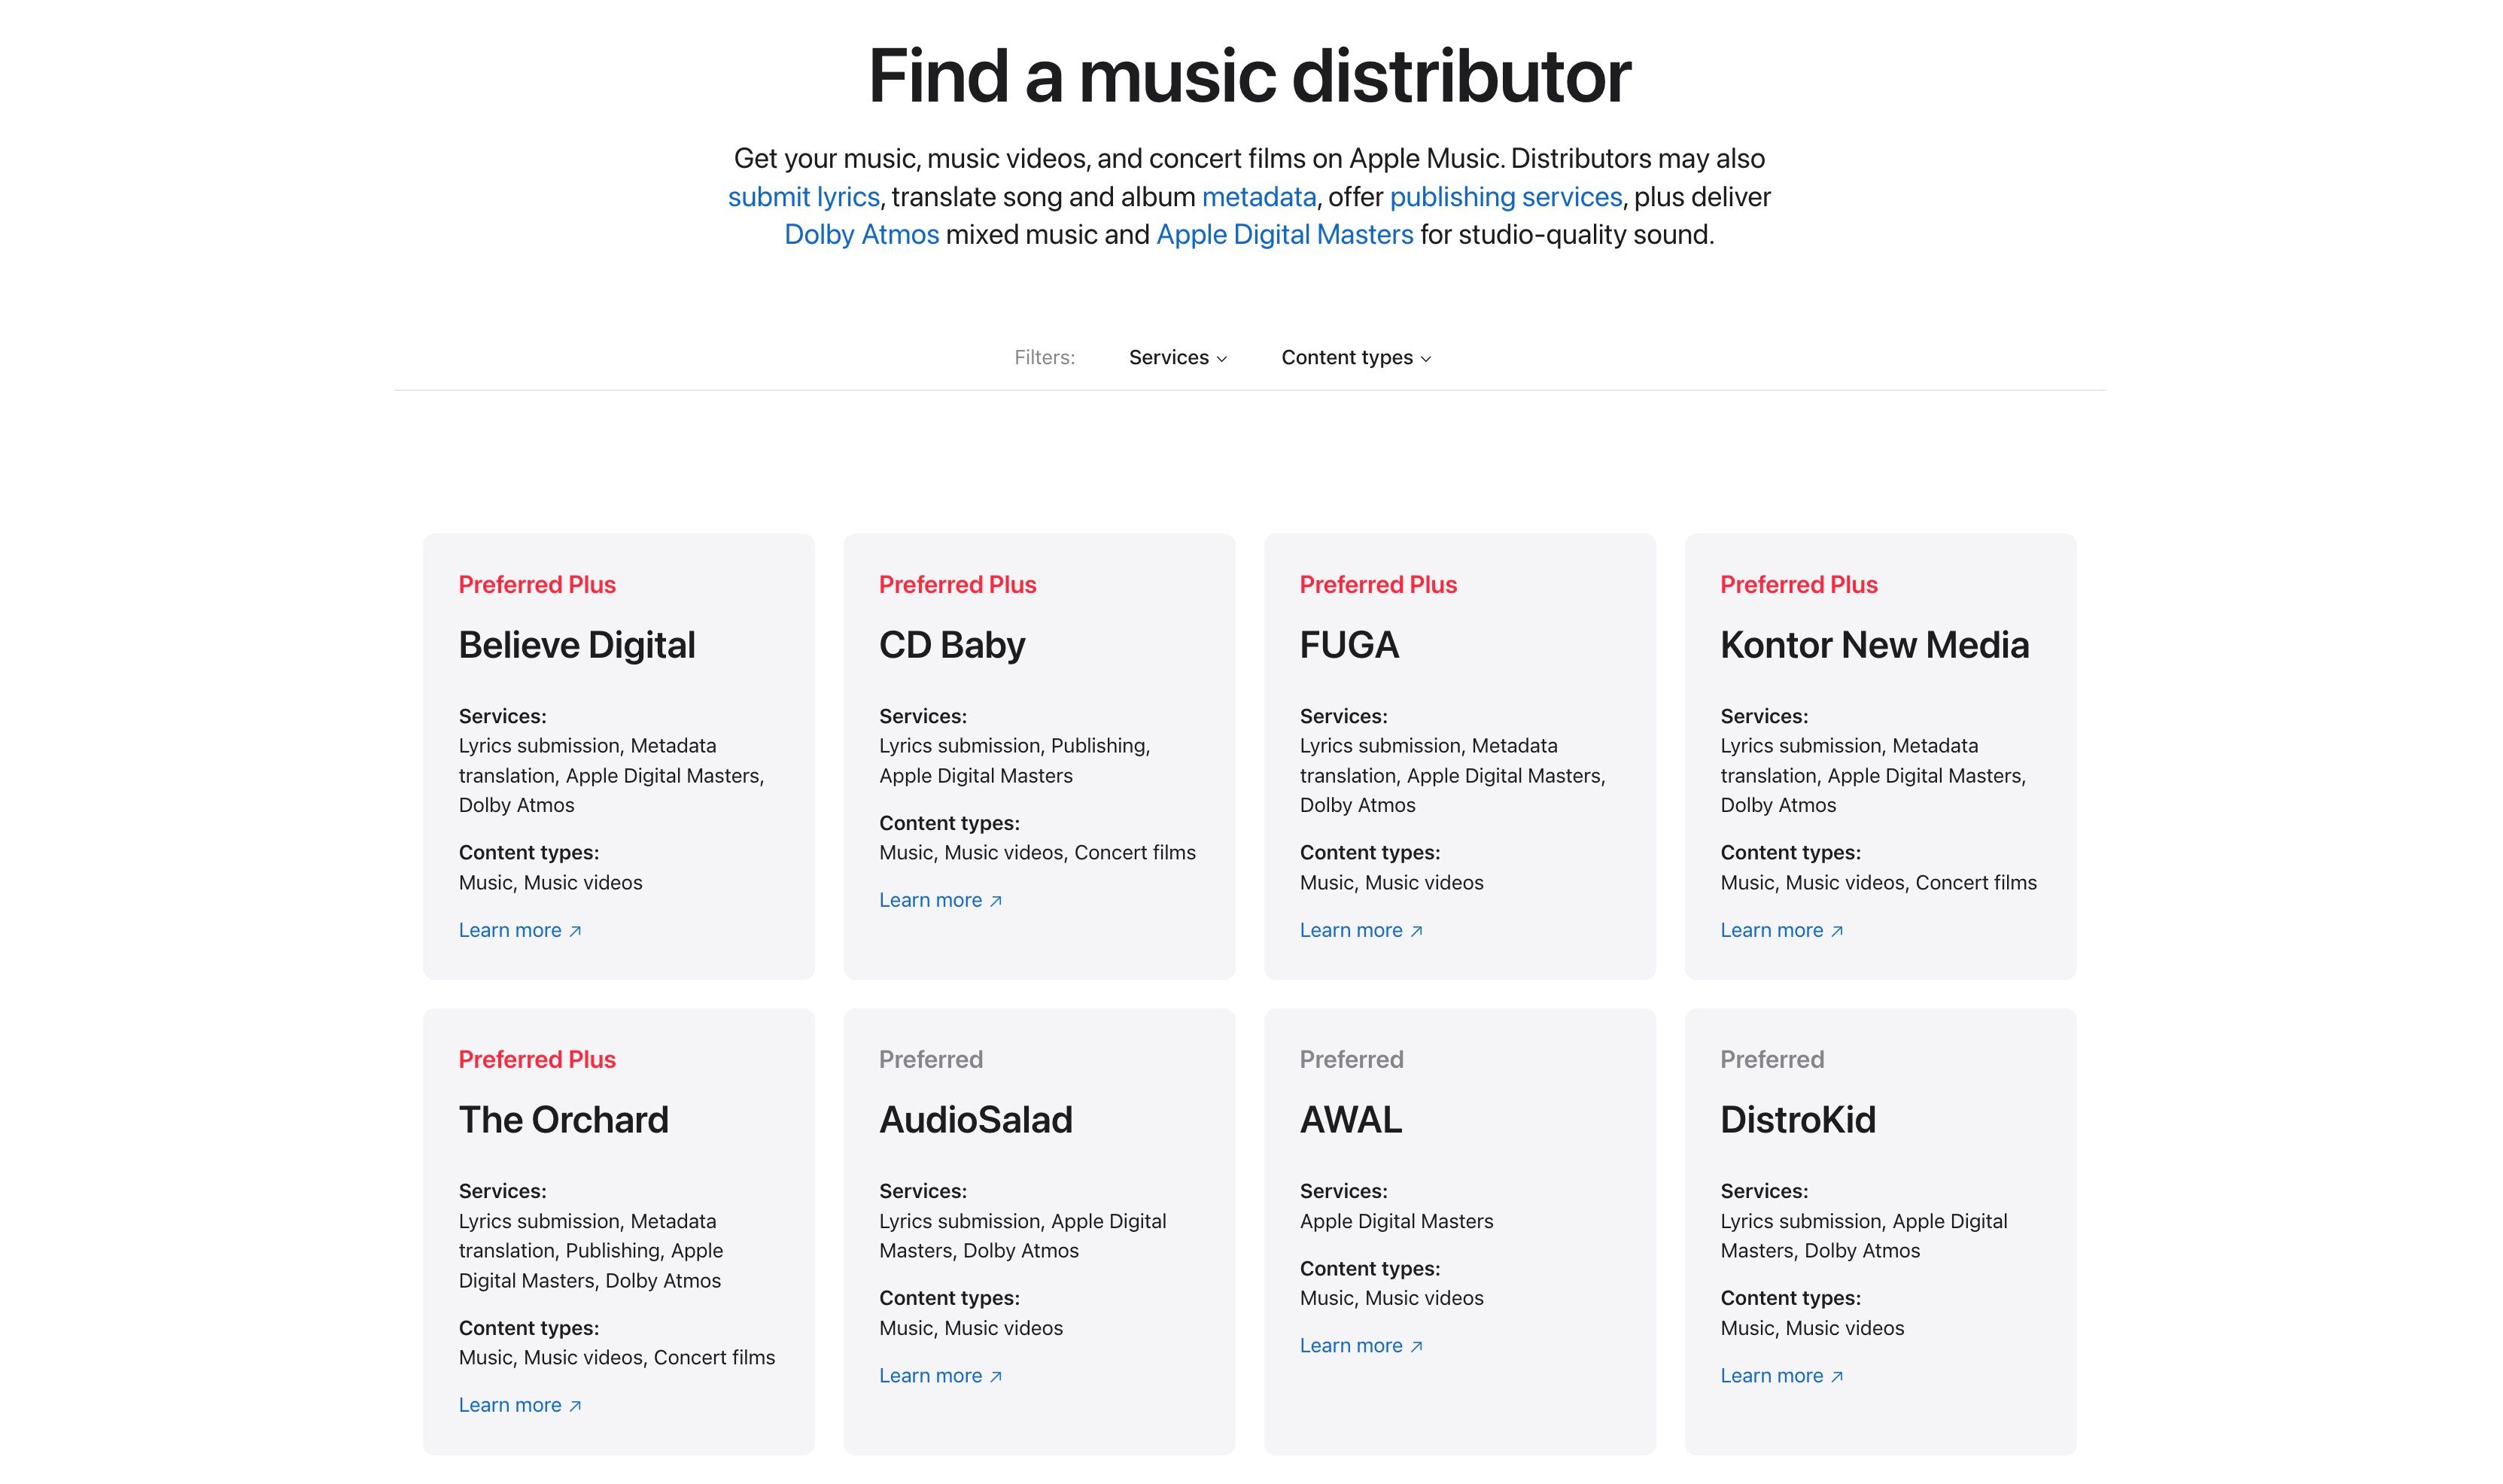This screenshot has width=2503, height=1484.
Task: Click The Orchard's Learn more arrow icon
Action: click(575, 1407)
